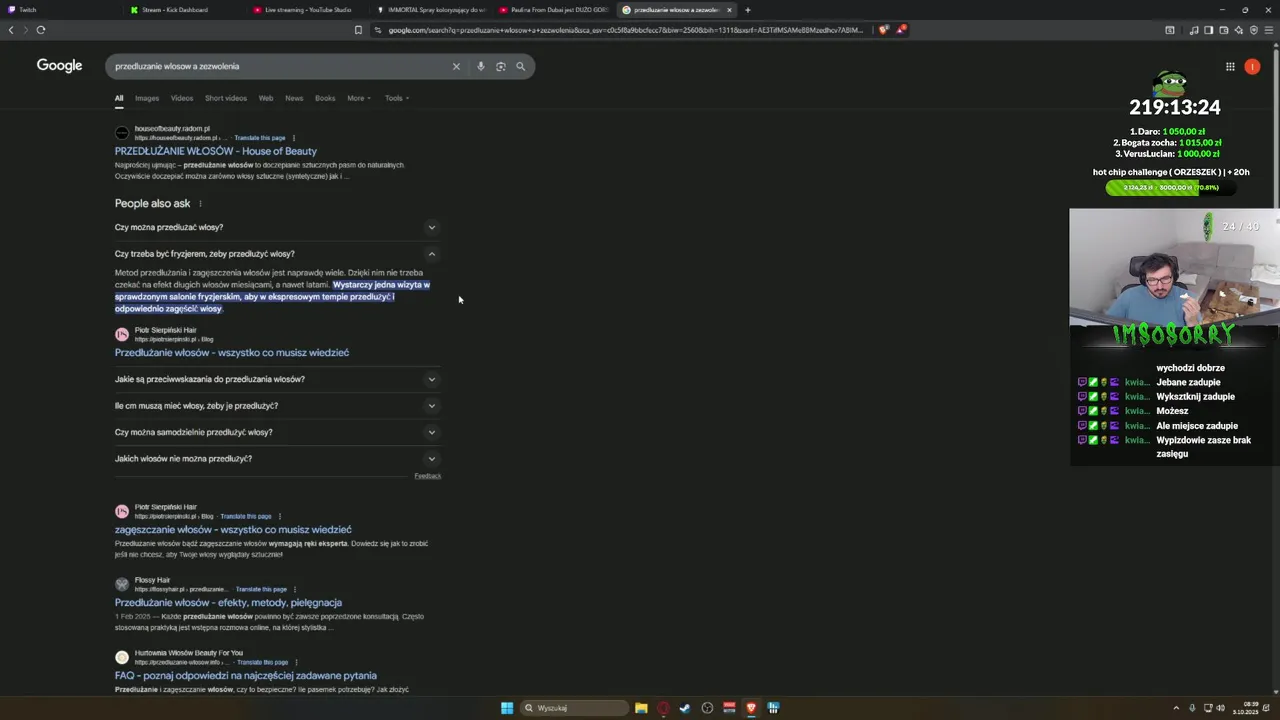The width and height of the screenshot is (1280, 720).
Task: Open a new browser tab
Action: pos(747,10)
